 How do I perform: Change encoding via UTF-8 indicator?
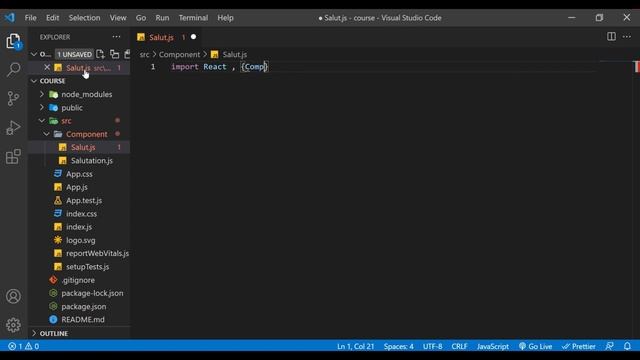click(433, 346)
